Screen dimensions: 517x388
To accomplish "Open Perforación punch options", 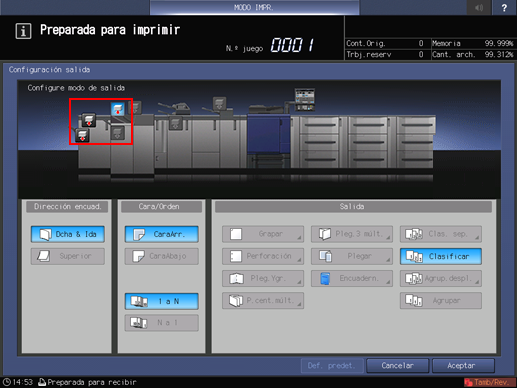I will [x=263, y=256].
